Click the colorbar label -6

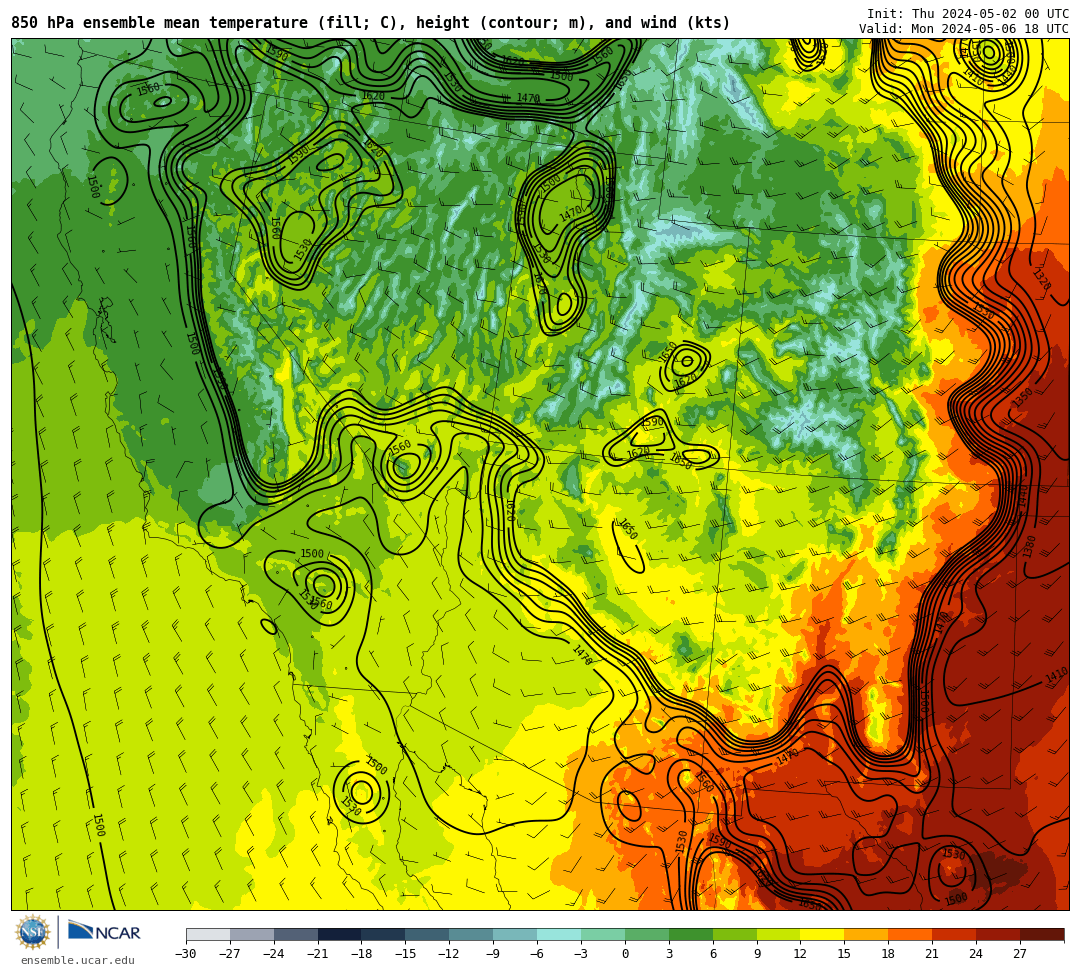tap(537, 954)
